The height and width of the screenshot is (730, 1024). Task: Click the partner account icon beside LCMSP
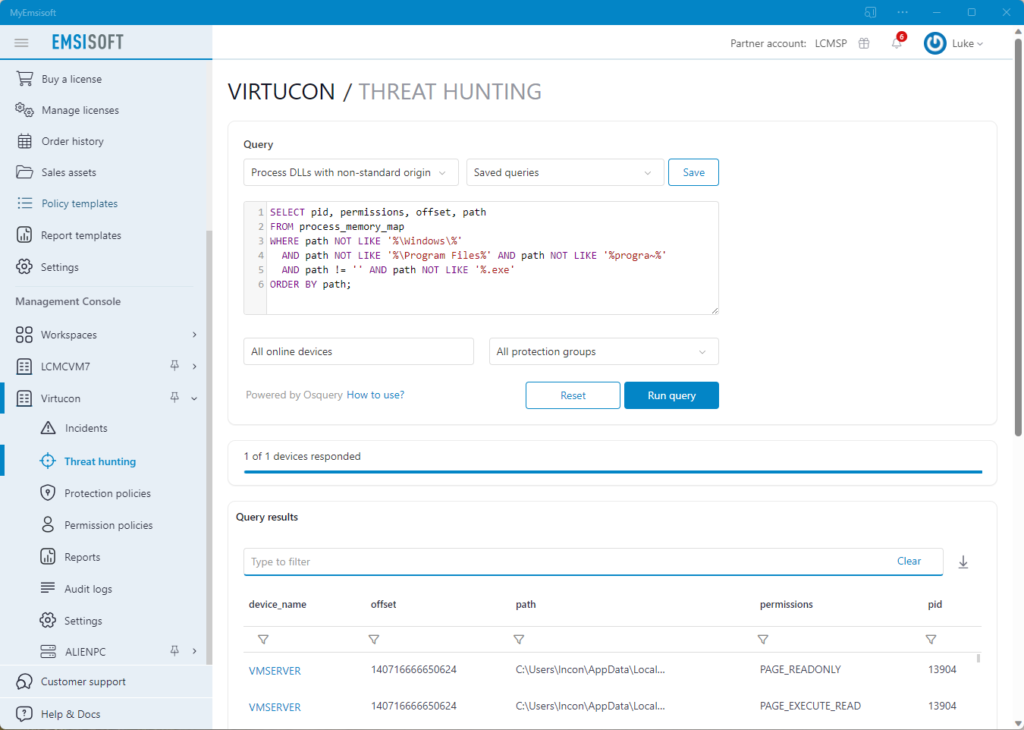864,43
